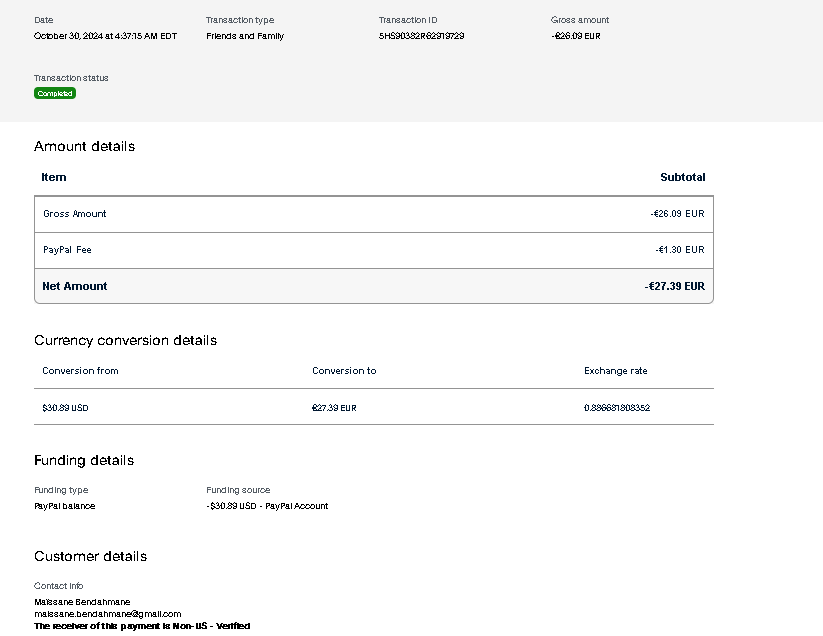Click the transaction date and time value
This screenshot has height=636, width=823.
105,36
